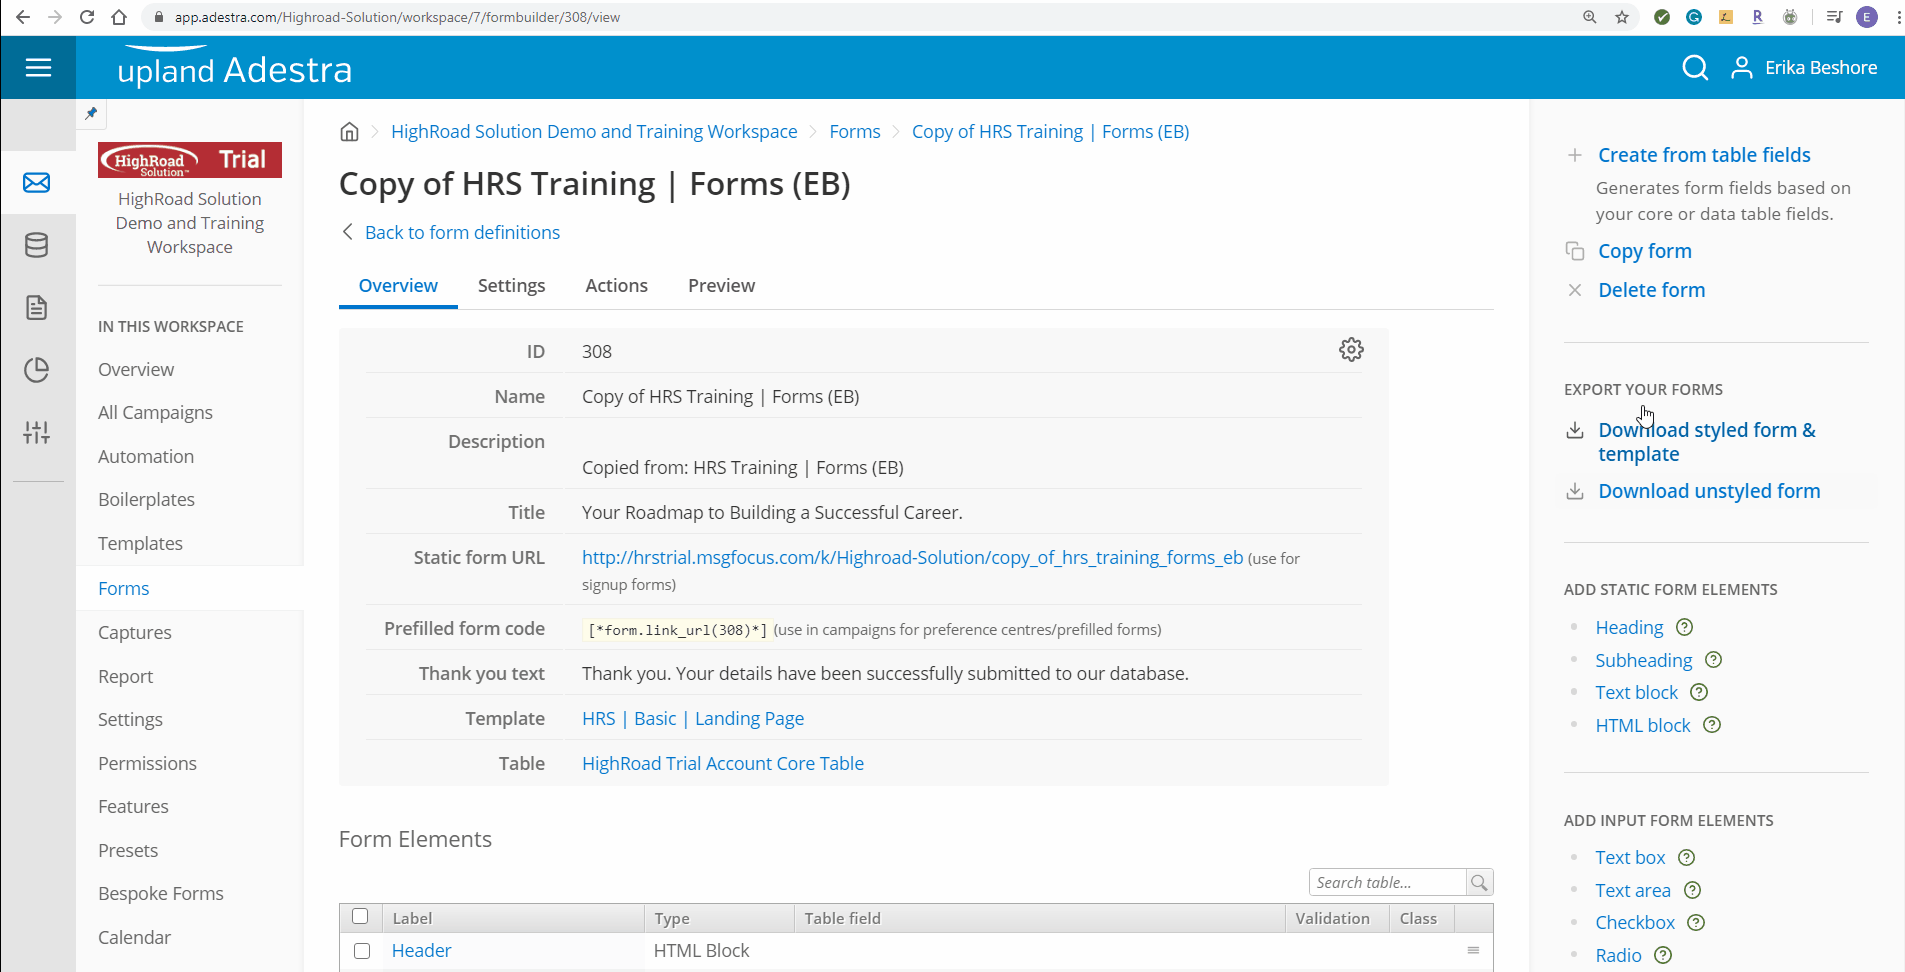1905x972 pixels.
Task: Click the upland Adestra logo
Action: pyautogui.click(x=234, y=68)
